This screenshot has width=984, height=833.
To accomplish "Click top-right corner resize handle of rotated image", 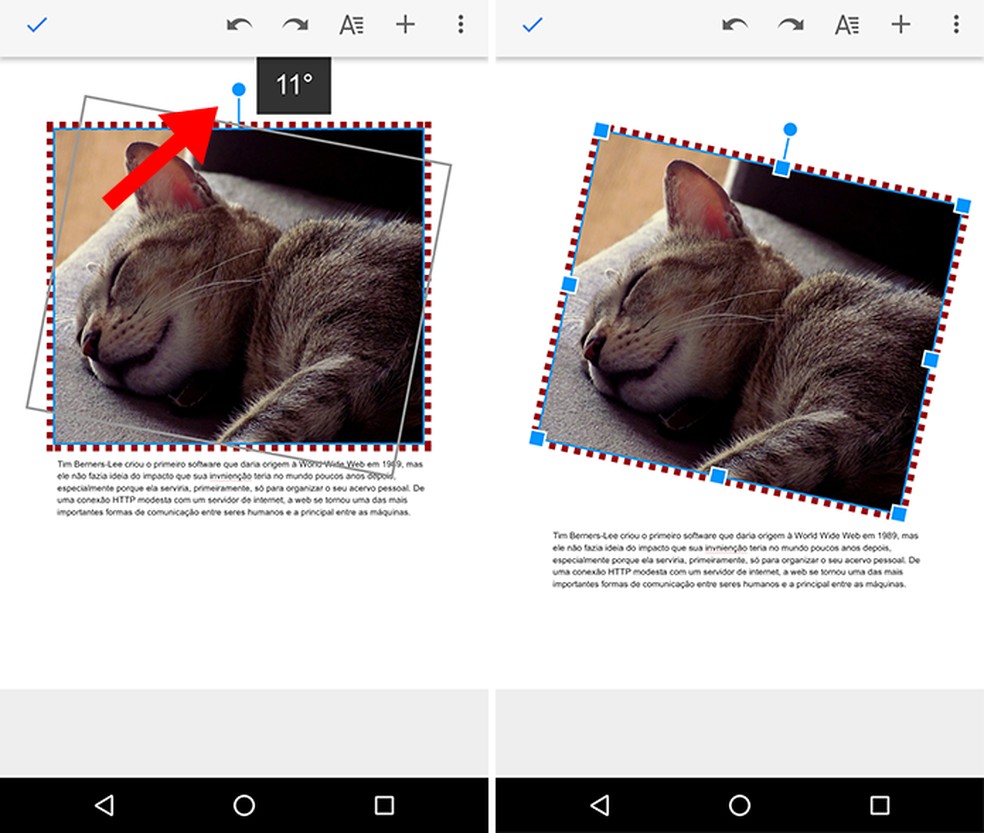I will tap(963, 206).
